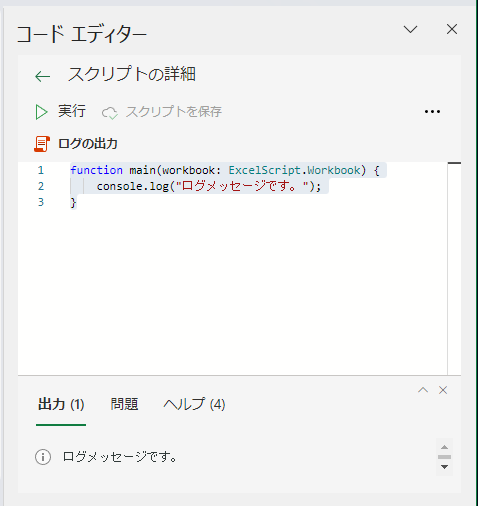
Task: Click the スクリプトの詳細 heading
Action: tap(132, 74)
